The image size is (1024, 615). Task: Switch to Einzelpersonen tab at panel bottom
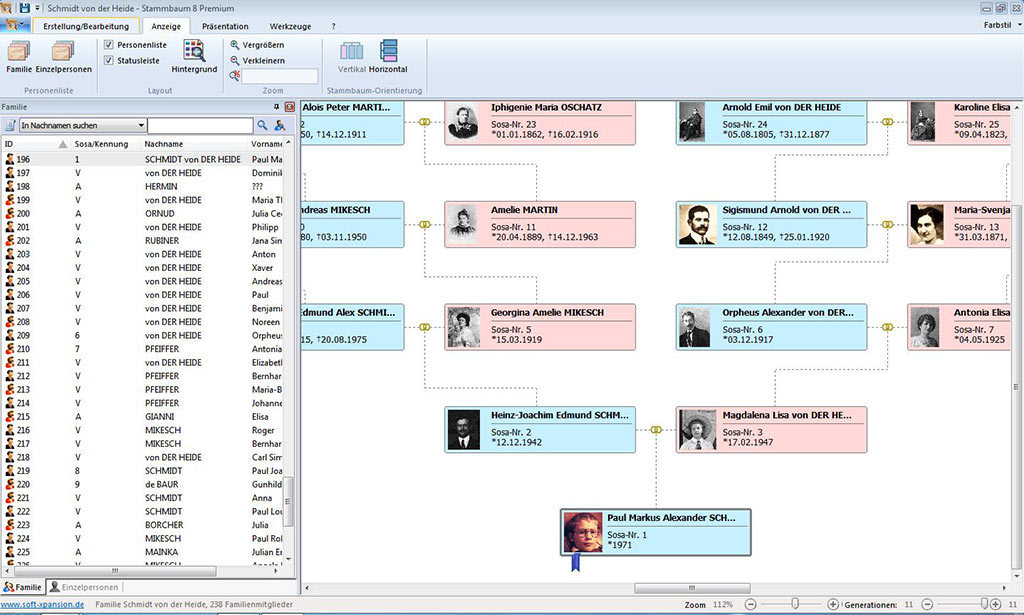(85, 587)
